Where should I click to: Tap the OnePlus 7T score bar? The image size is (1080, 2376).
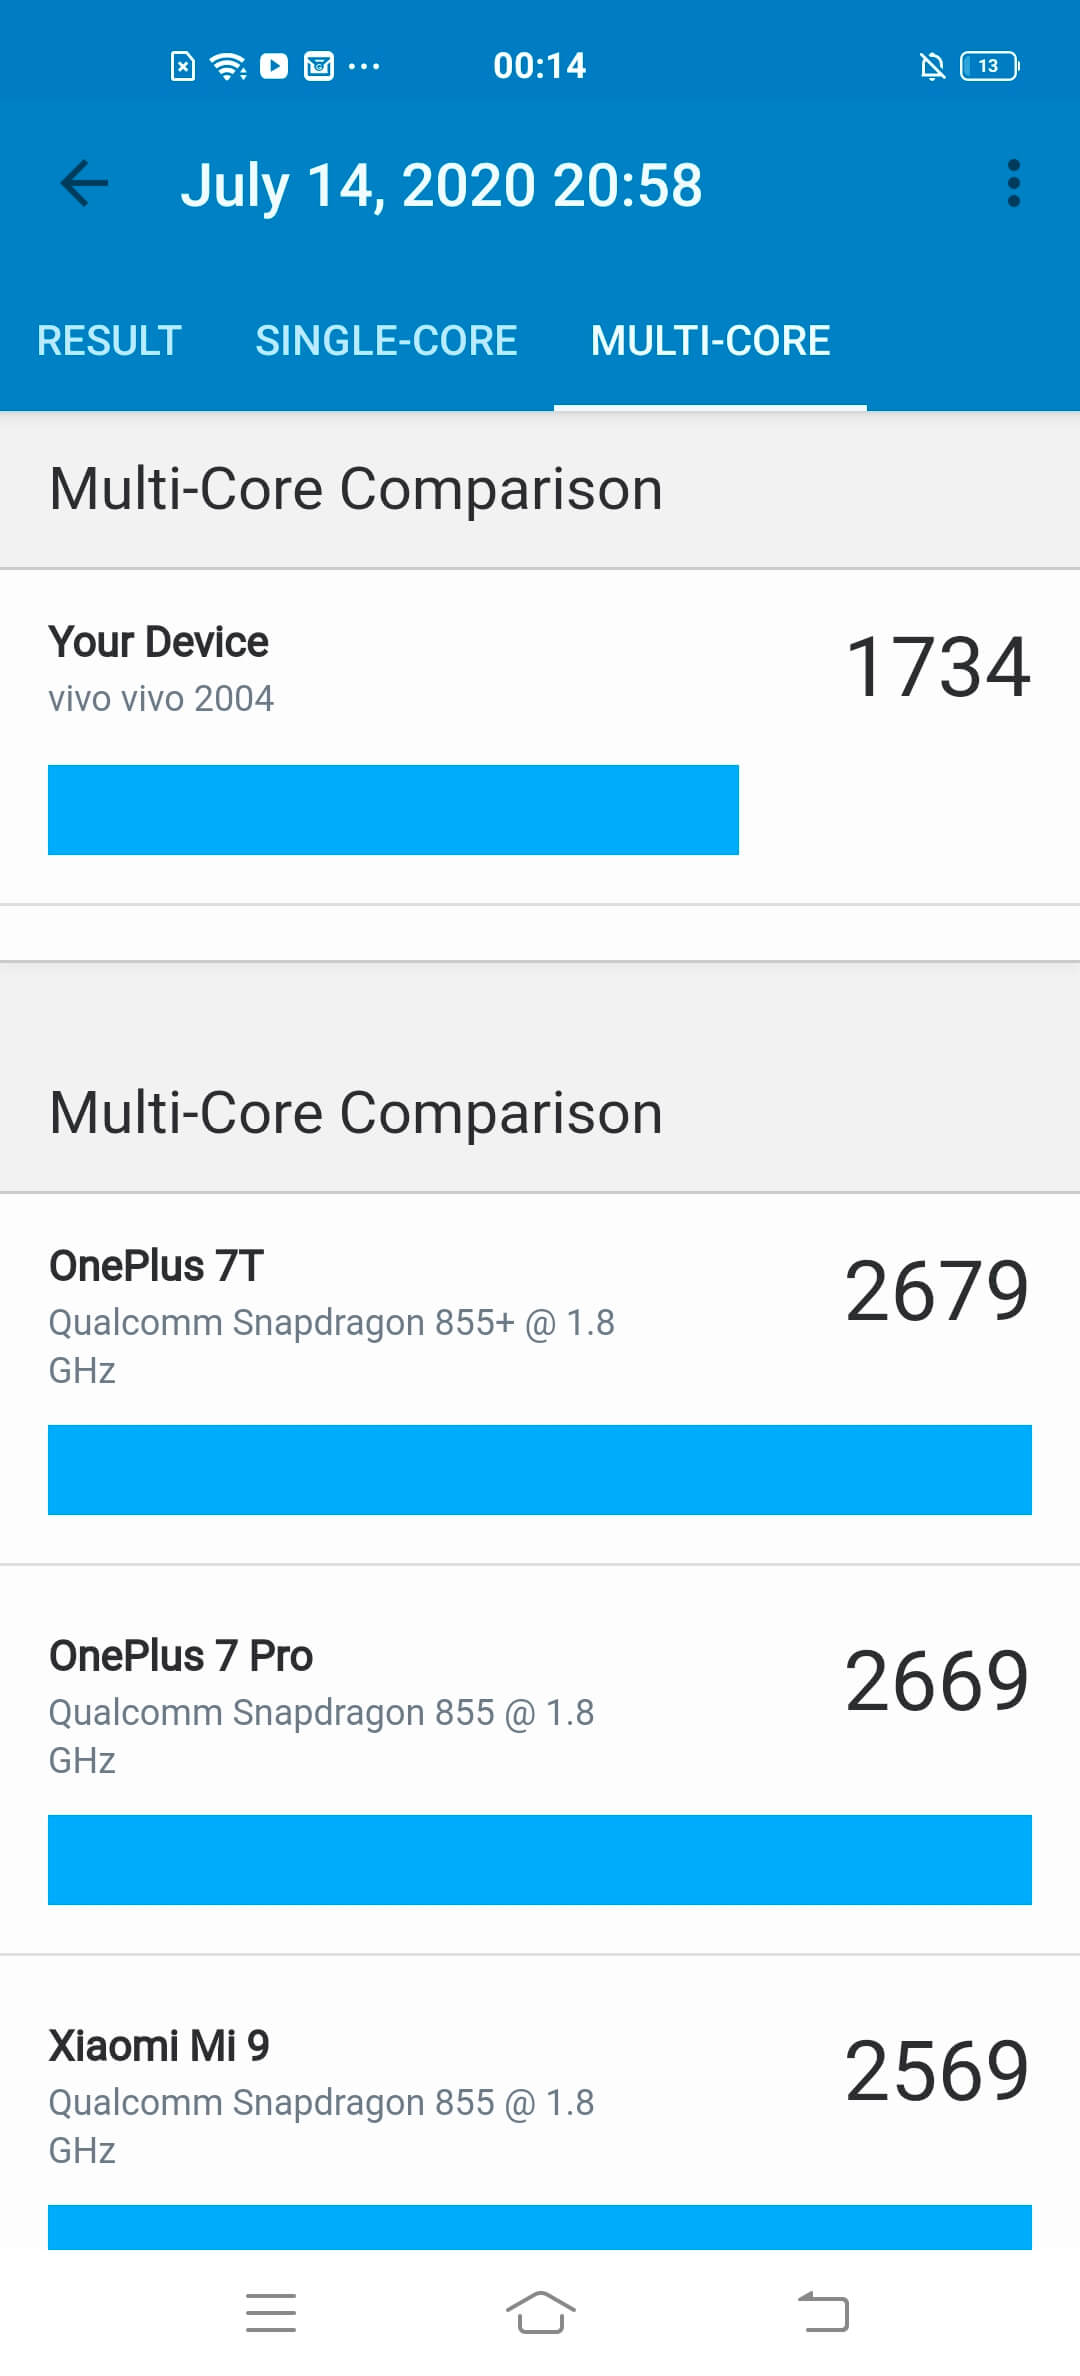coord(540,1470)
